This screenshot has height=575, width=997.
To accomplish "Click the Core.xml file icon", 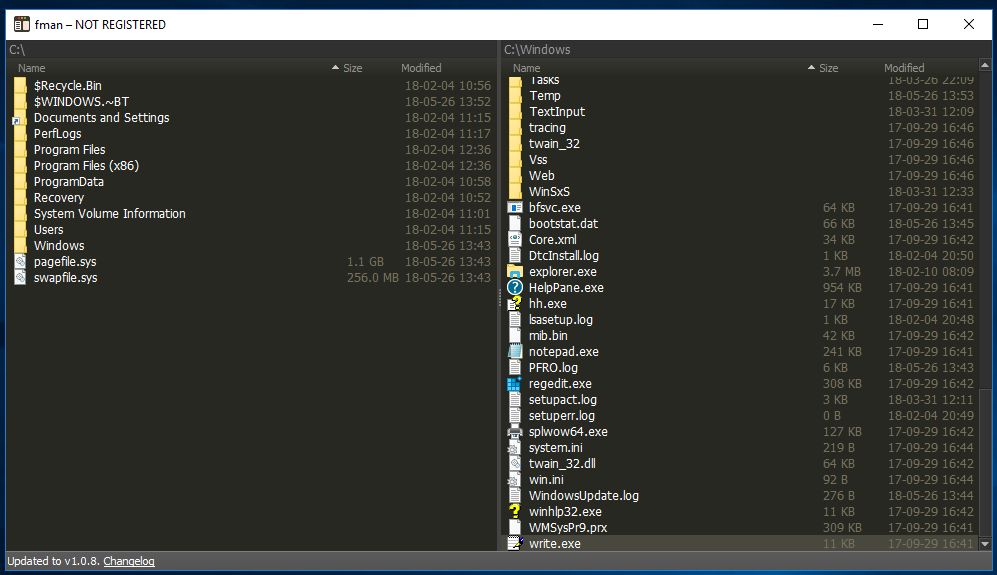I will tap(515, 240).
